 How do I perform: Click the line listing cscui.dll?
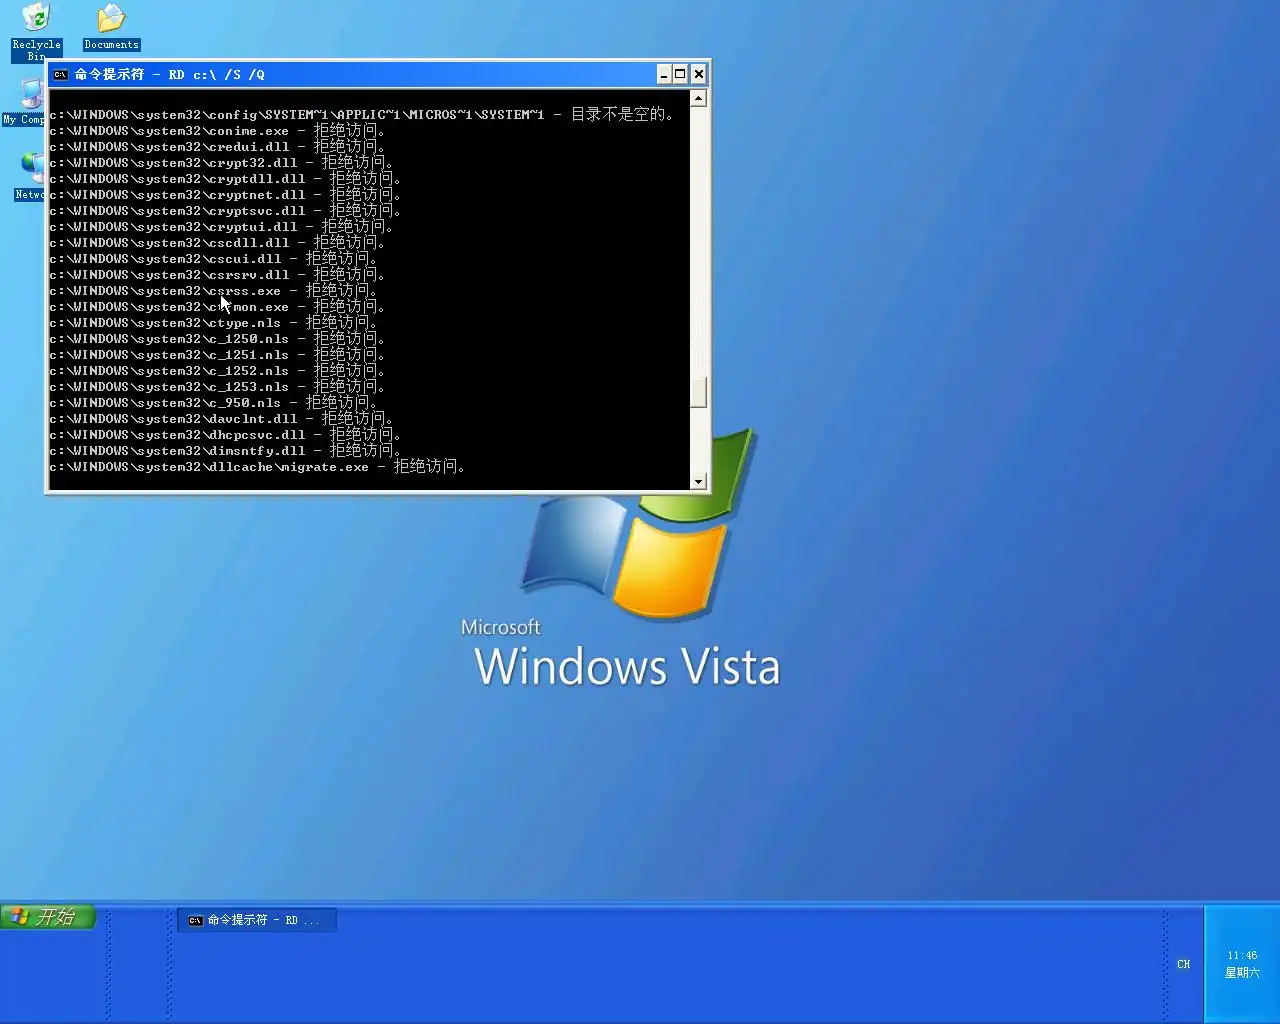(x=213, y=259)
